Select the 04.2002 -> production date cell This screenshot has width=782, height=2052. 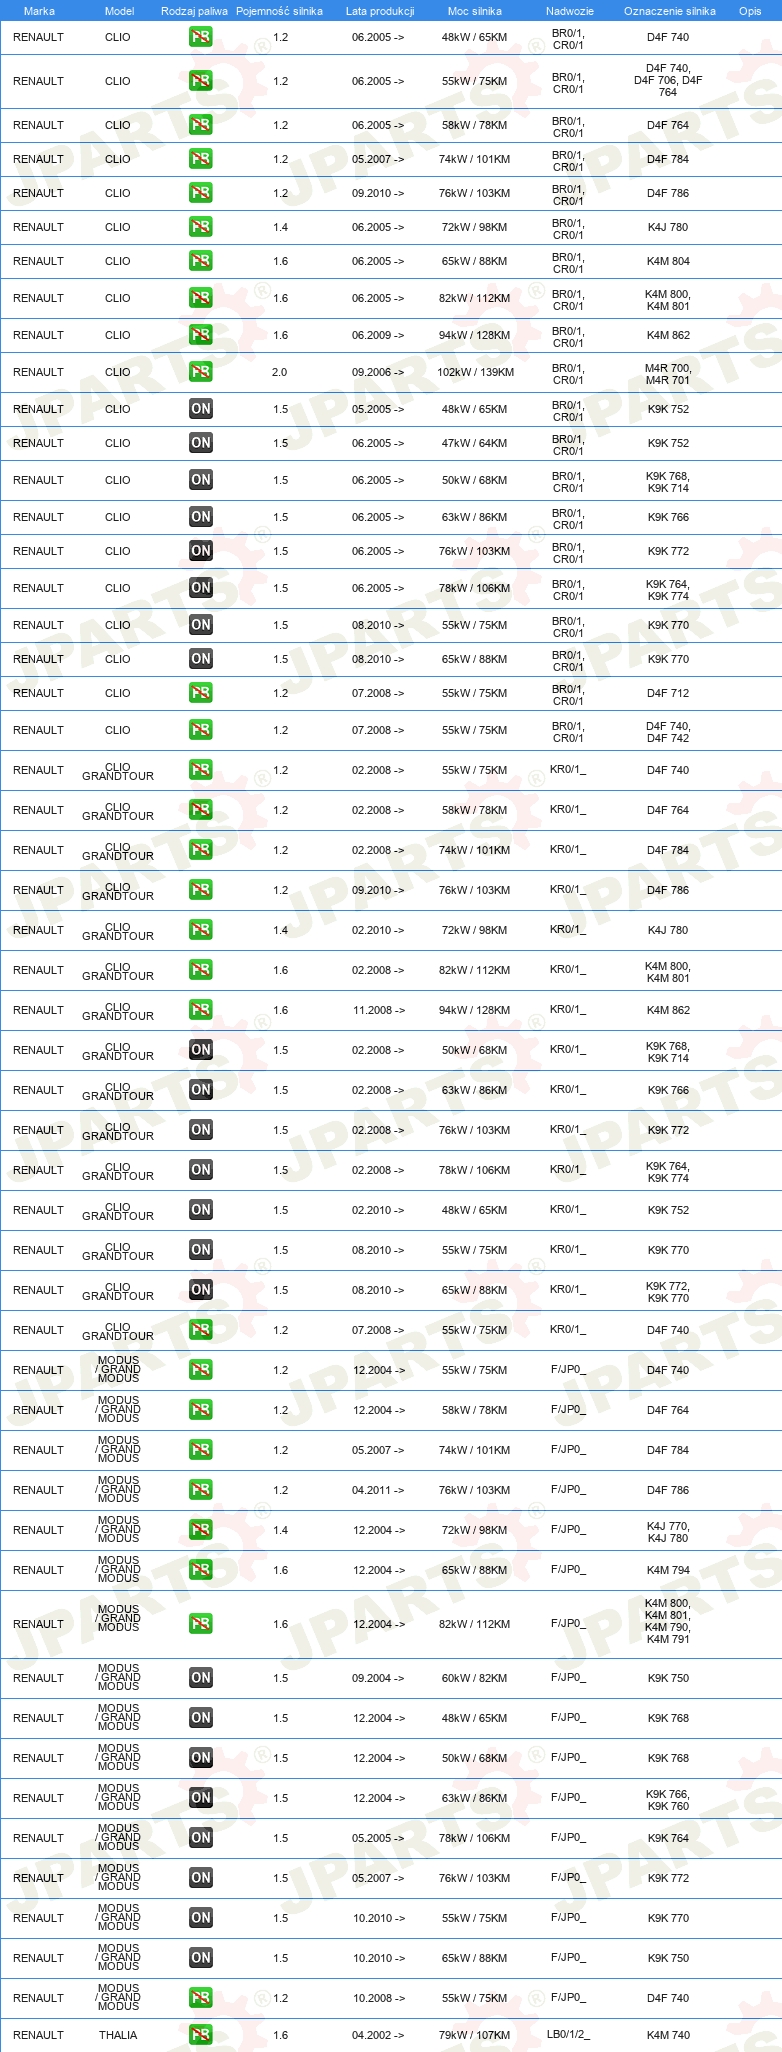pyautogui.click(x=378, y=2035)
